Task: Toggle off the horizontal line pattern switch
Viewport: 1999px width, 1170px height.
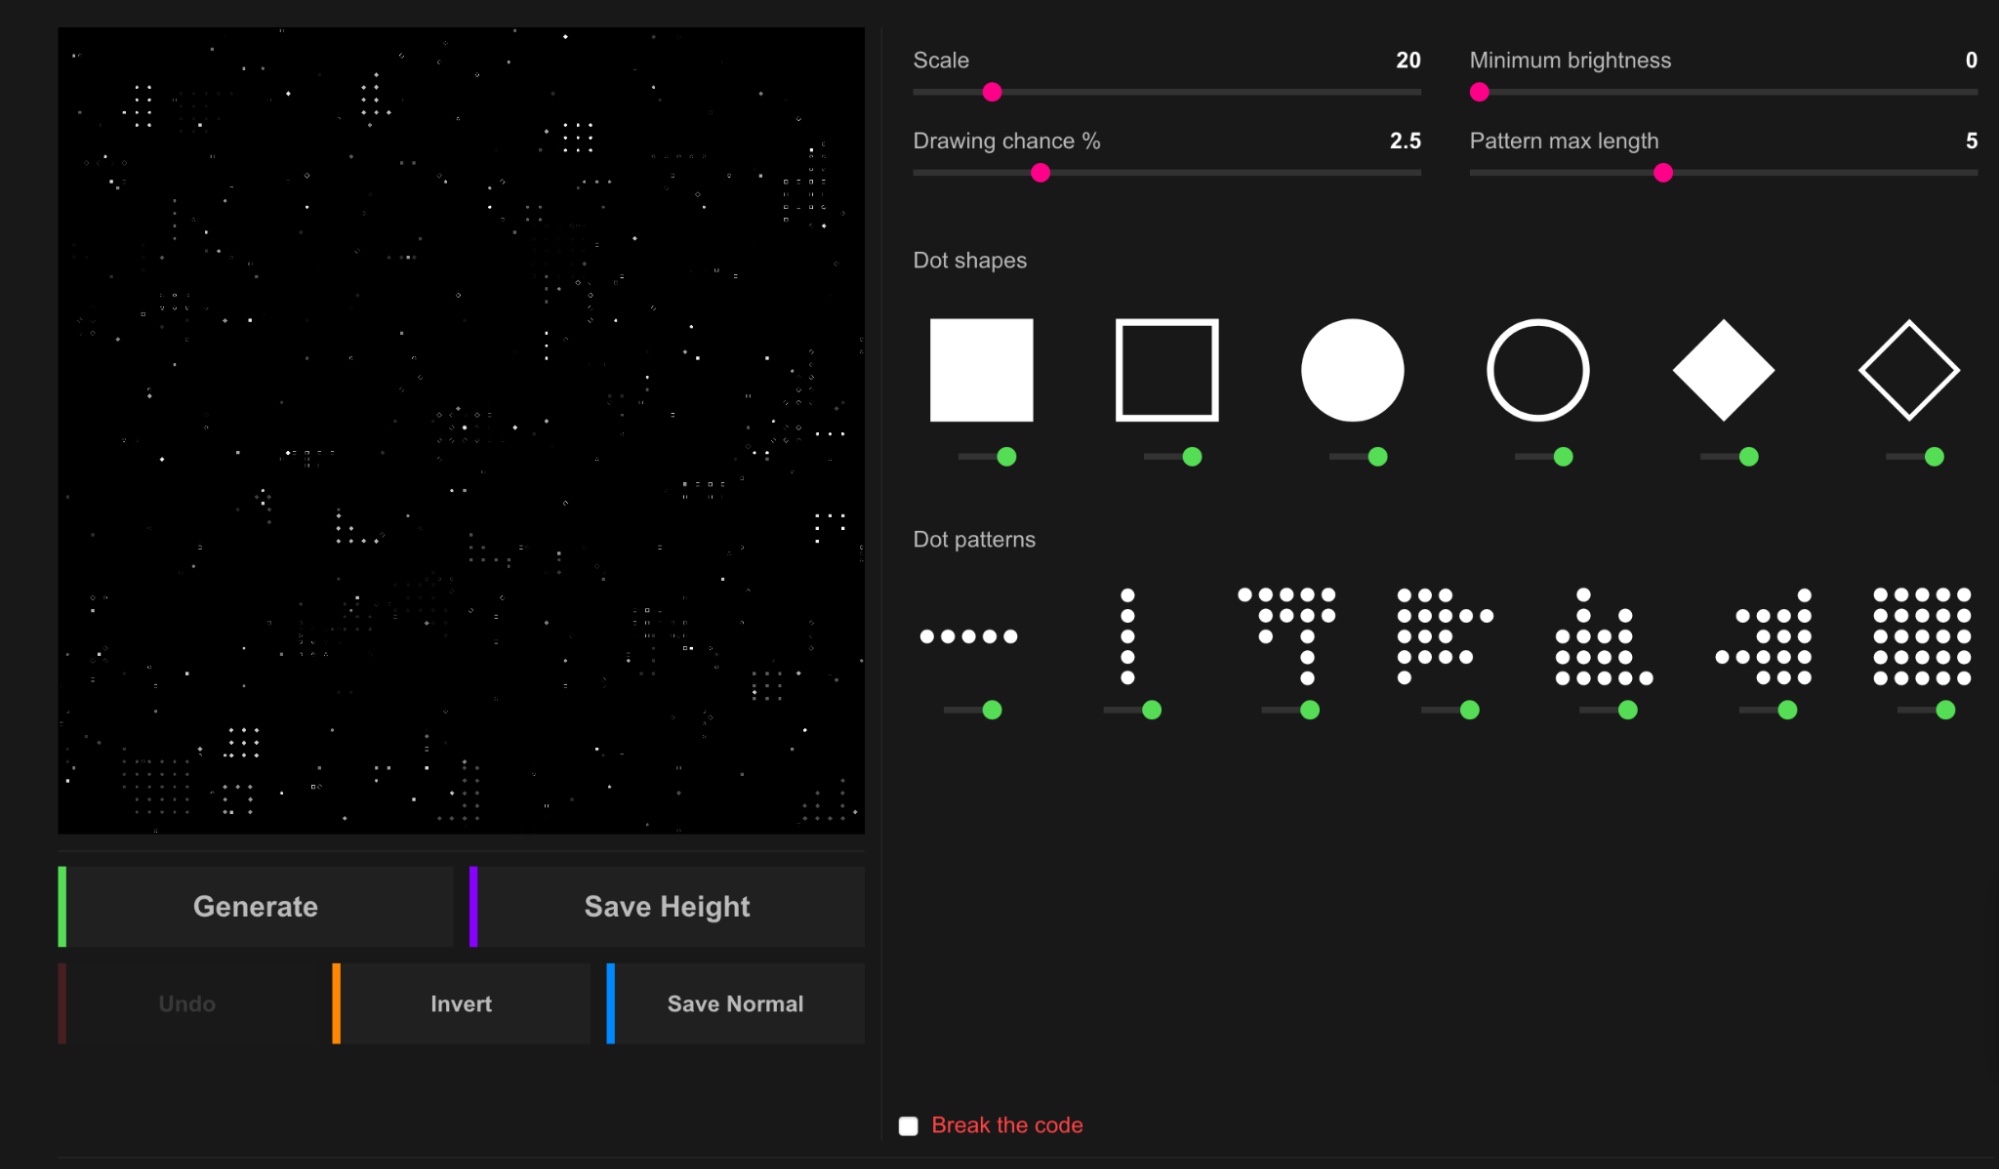Action: click(x=976, y=710)
